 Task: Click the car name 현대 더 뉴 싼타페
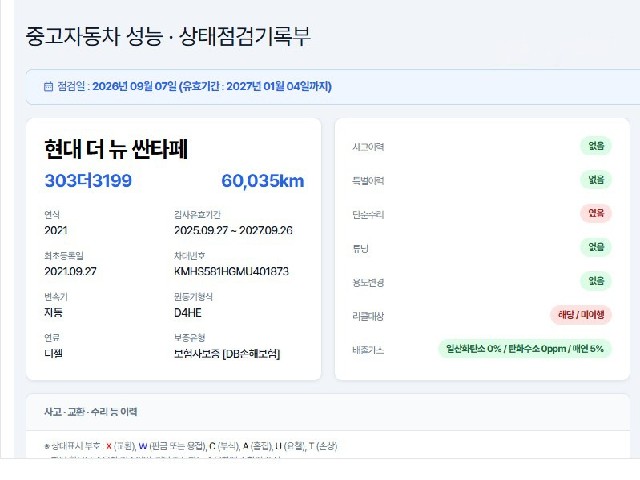coord(116,149)
